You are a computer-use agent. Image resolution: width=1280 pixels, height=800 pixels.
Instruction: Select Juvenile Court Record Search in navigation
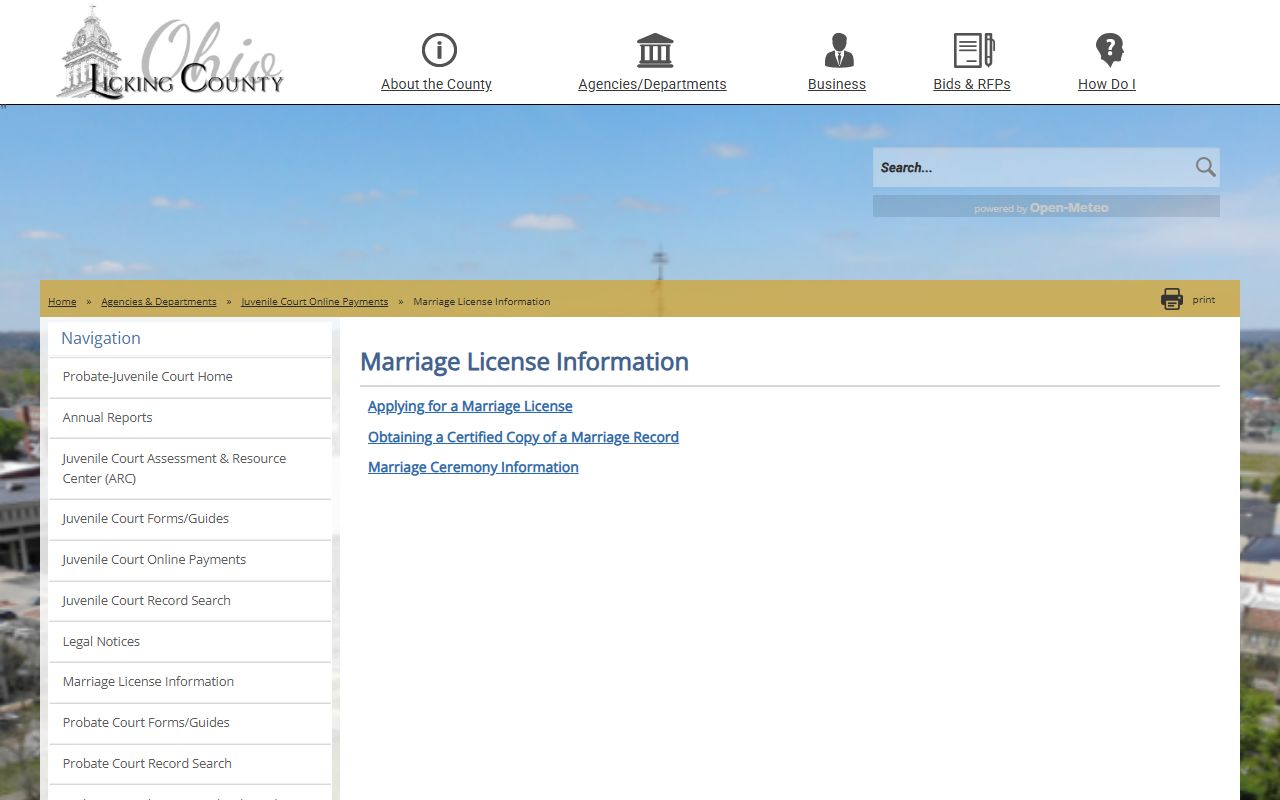(190, 601)
